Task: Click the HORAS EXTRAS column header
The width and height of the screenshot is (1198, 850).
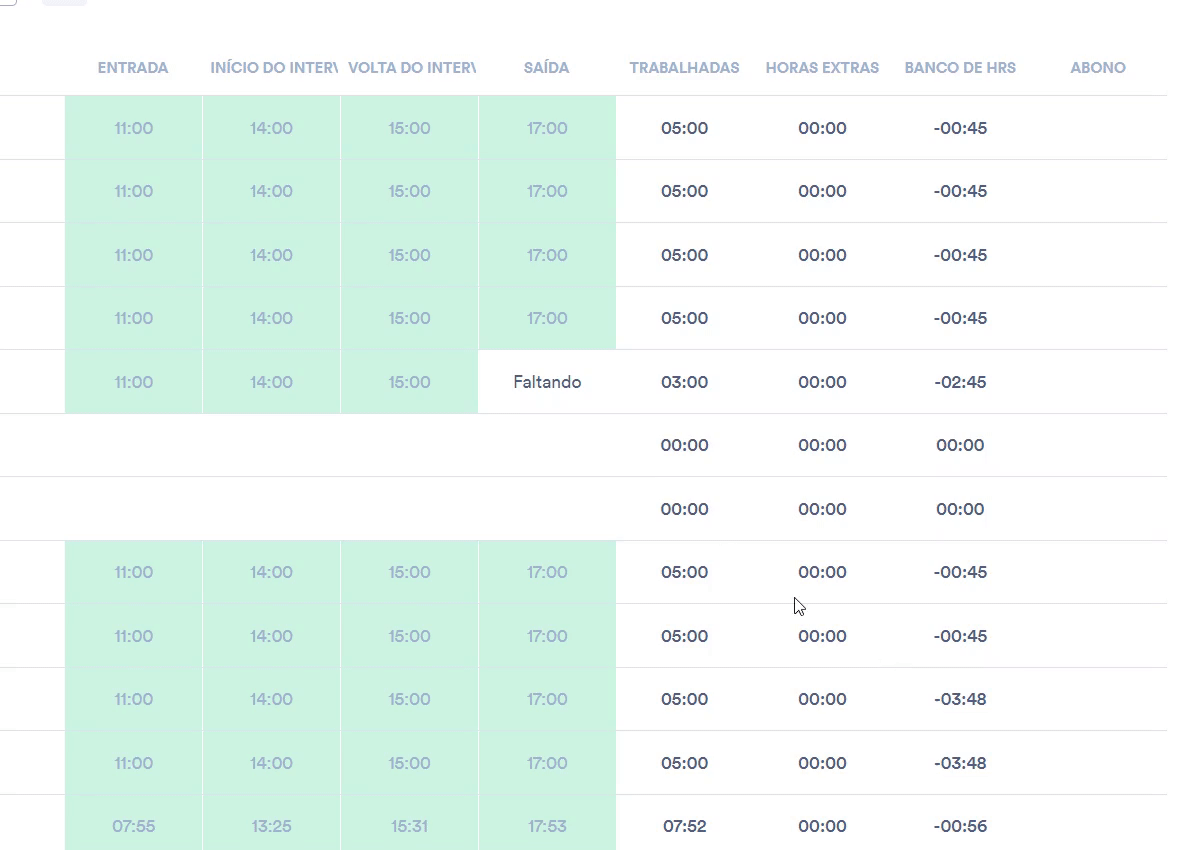Action: tap(822, 68)
